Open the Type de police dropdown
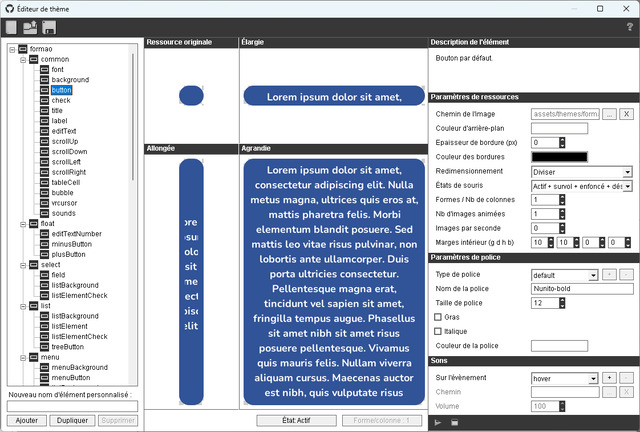 point(564,275)
